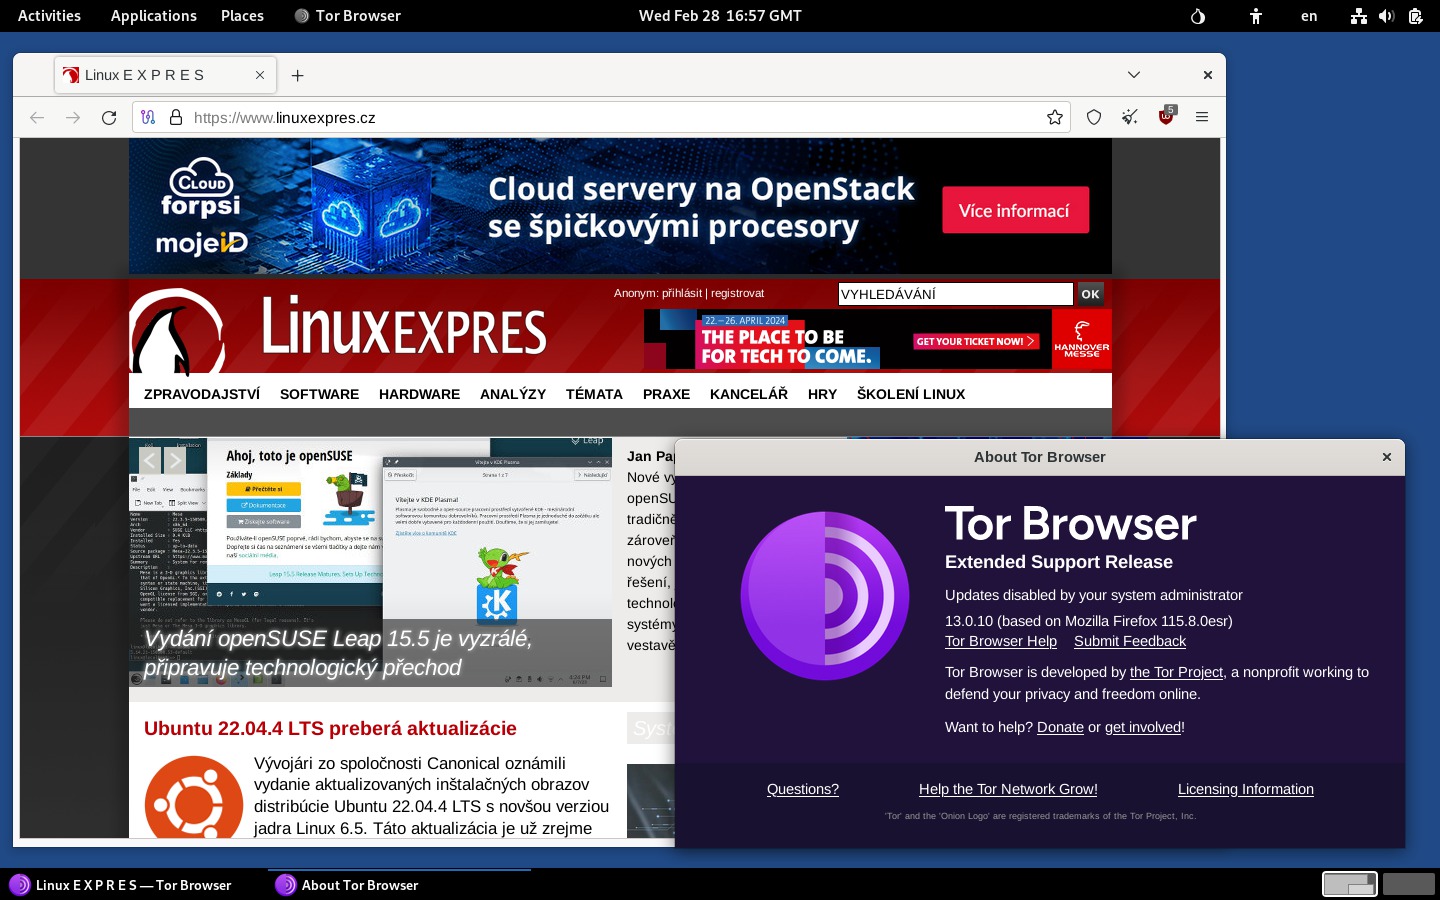
Task: Bookmark this page with the star icon
Action: 1055,118
